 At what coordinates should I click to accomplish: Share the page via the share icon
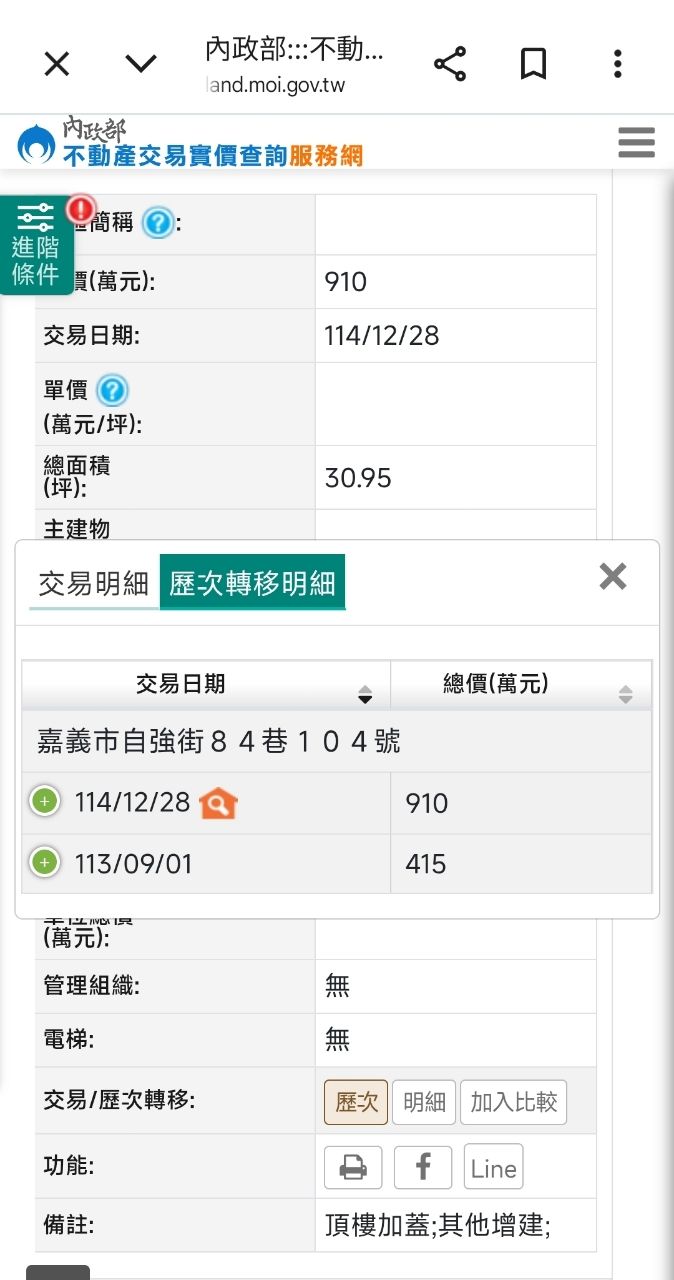[x=450, y=64]
